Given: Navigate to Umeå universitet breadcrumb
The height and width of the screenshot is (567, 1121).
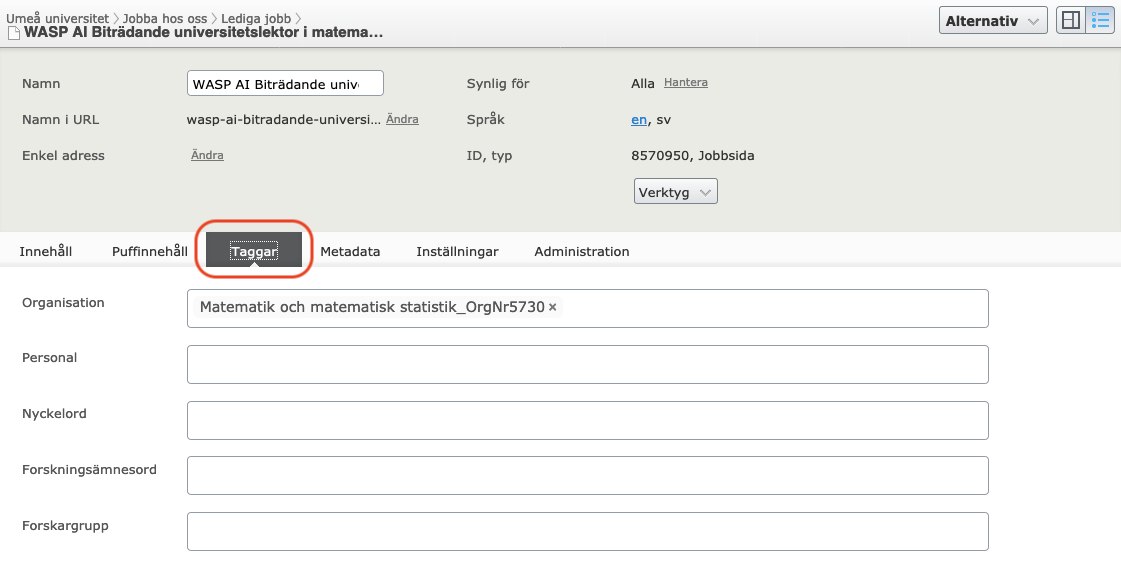Looking at the screenshot, I should click(x=58, y=19).
